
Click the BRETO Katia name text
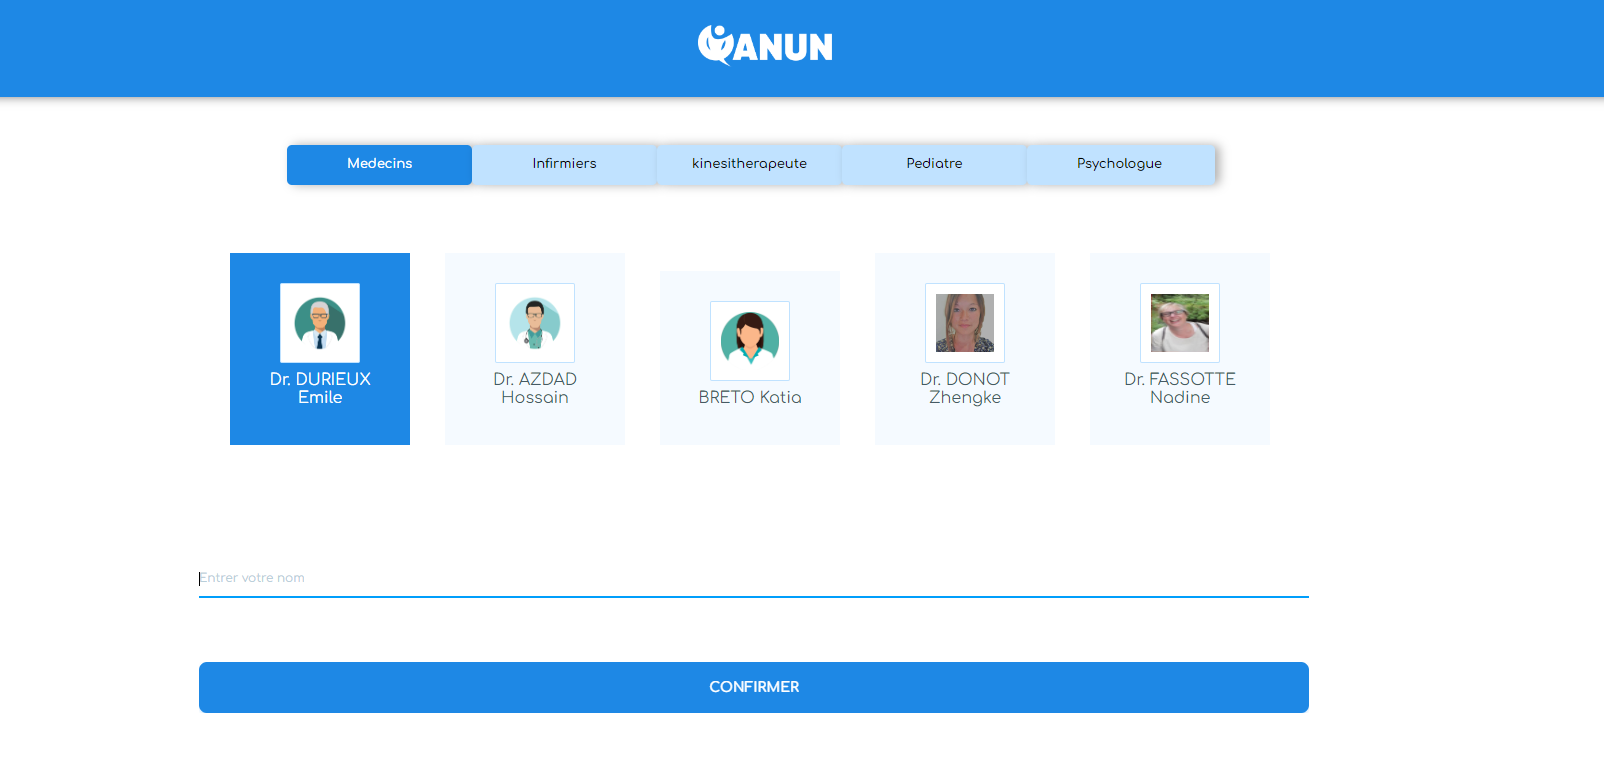coord(750,397)
